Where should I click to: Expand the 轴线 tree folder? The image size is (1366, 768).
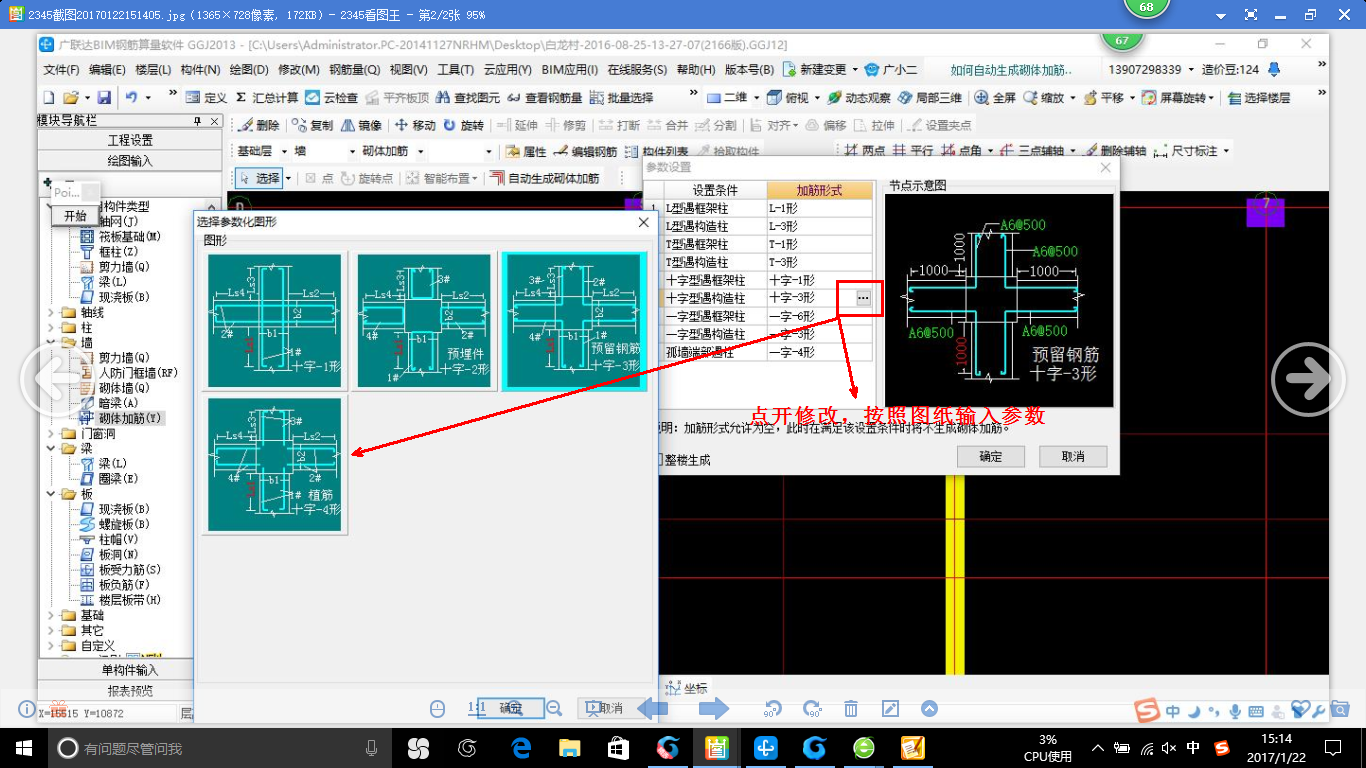pos(51,312)
